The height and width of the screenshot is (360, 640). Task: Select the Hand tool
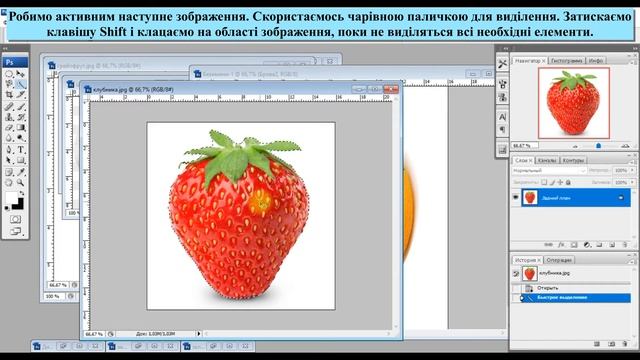(9, 183)
